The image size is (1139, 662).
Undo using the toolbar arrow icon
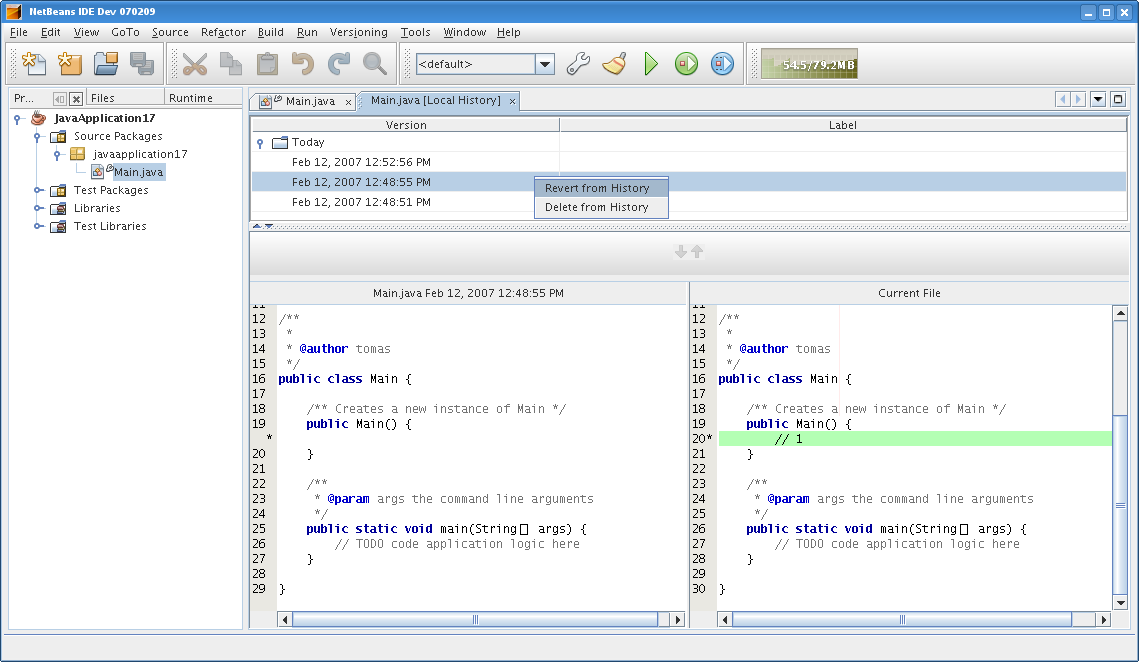[303, 64]
